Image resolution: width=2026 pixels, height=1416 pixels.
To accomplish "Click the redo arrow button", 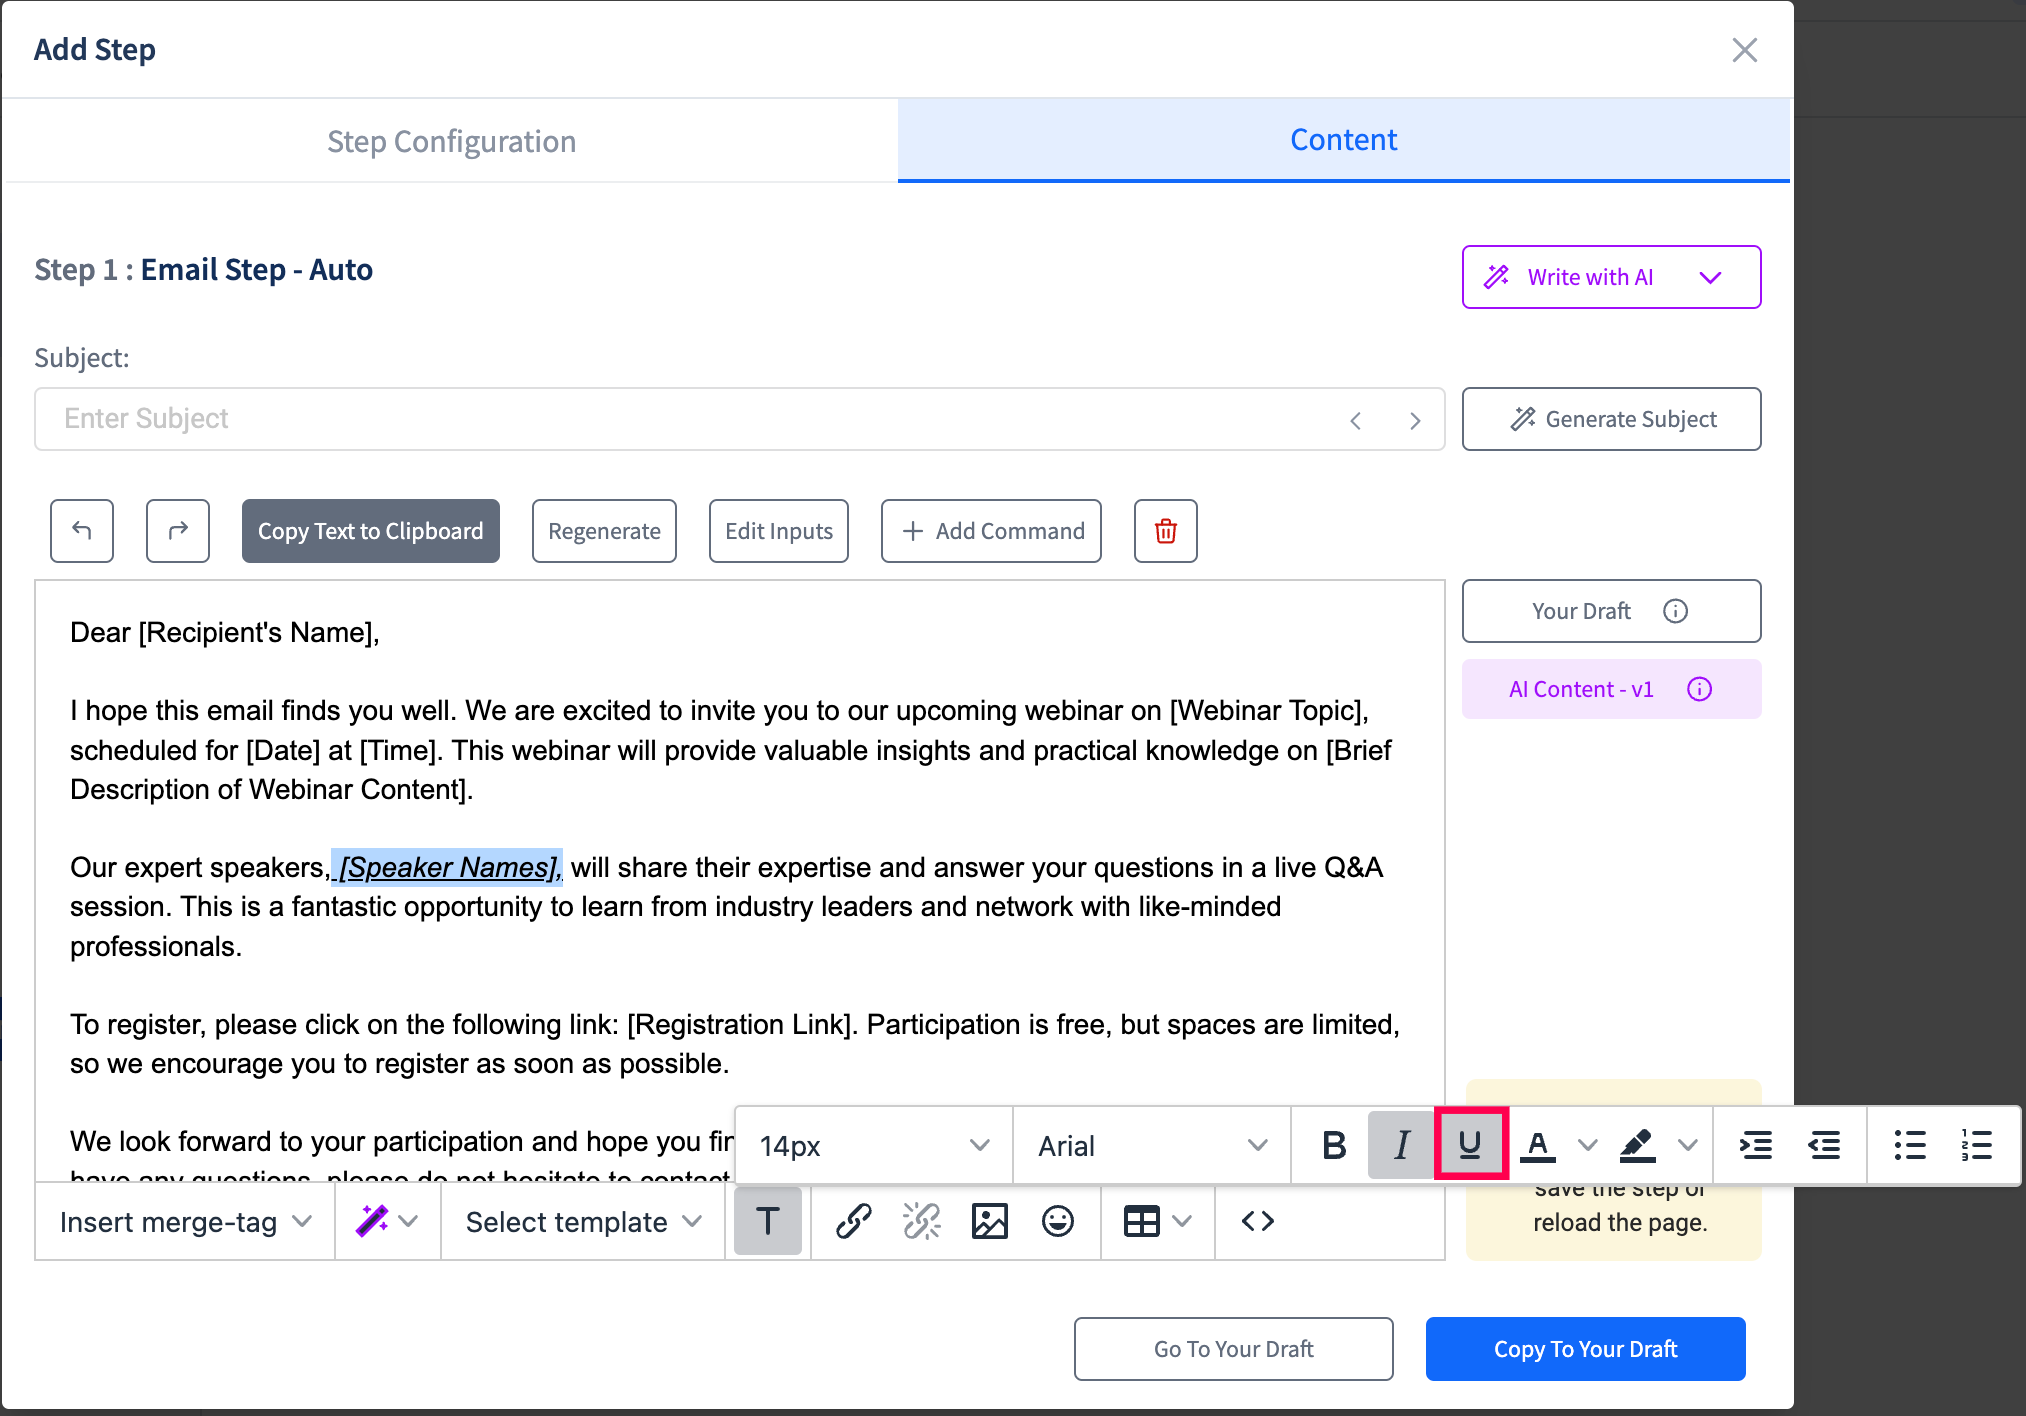I will point(178,531).
